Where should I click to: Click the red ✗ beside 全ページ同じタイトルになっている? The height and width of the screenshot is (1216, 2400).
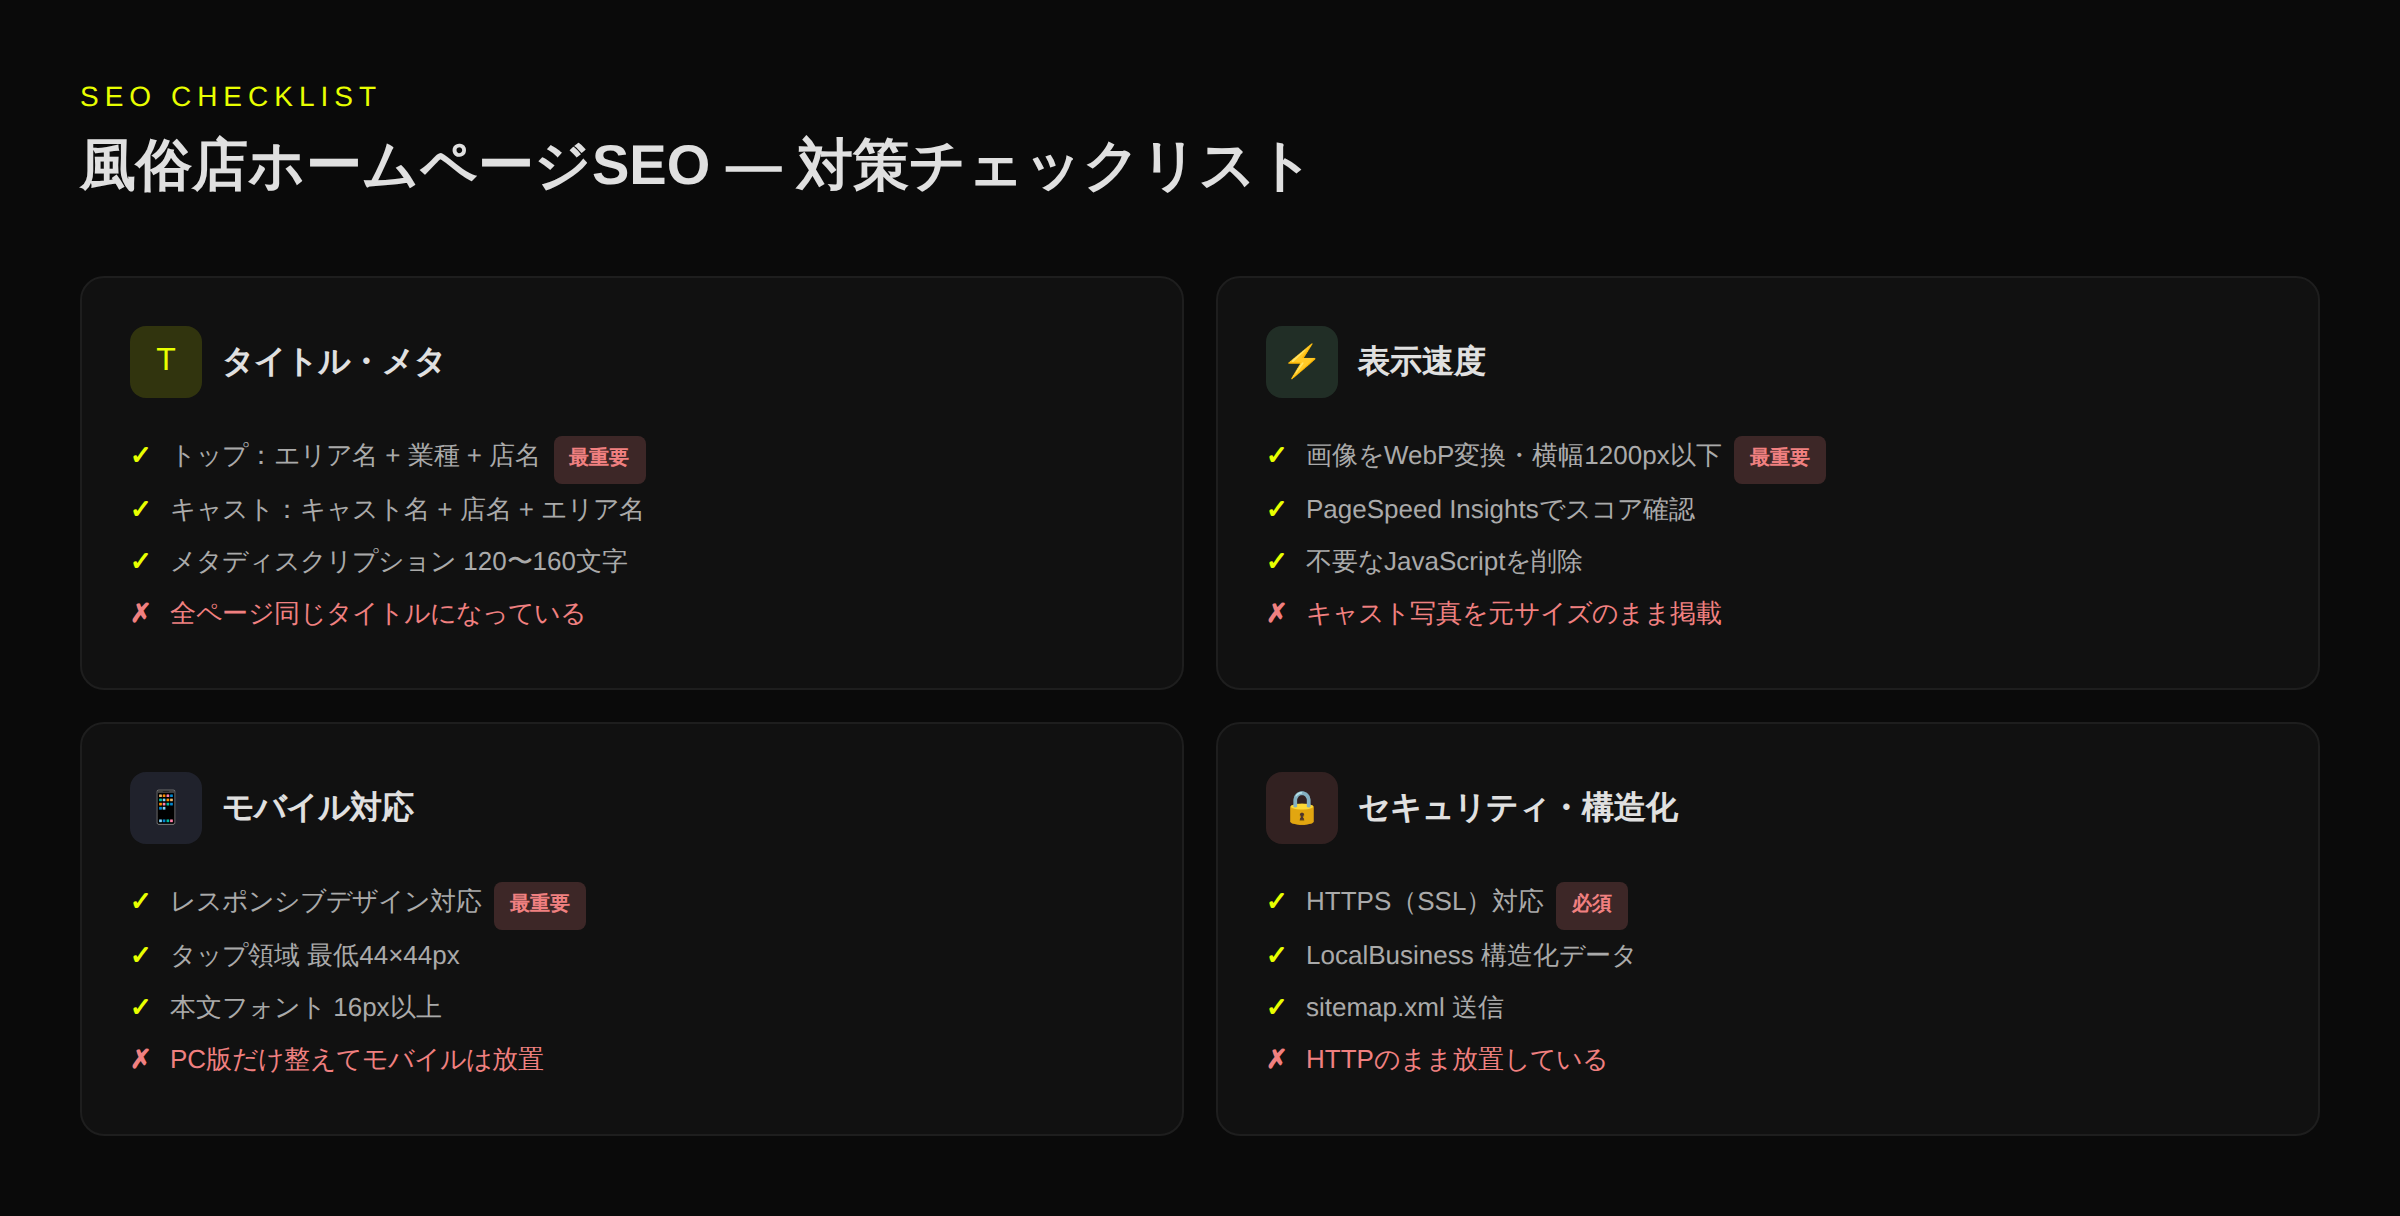tap(140, 613)
